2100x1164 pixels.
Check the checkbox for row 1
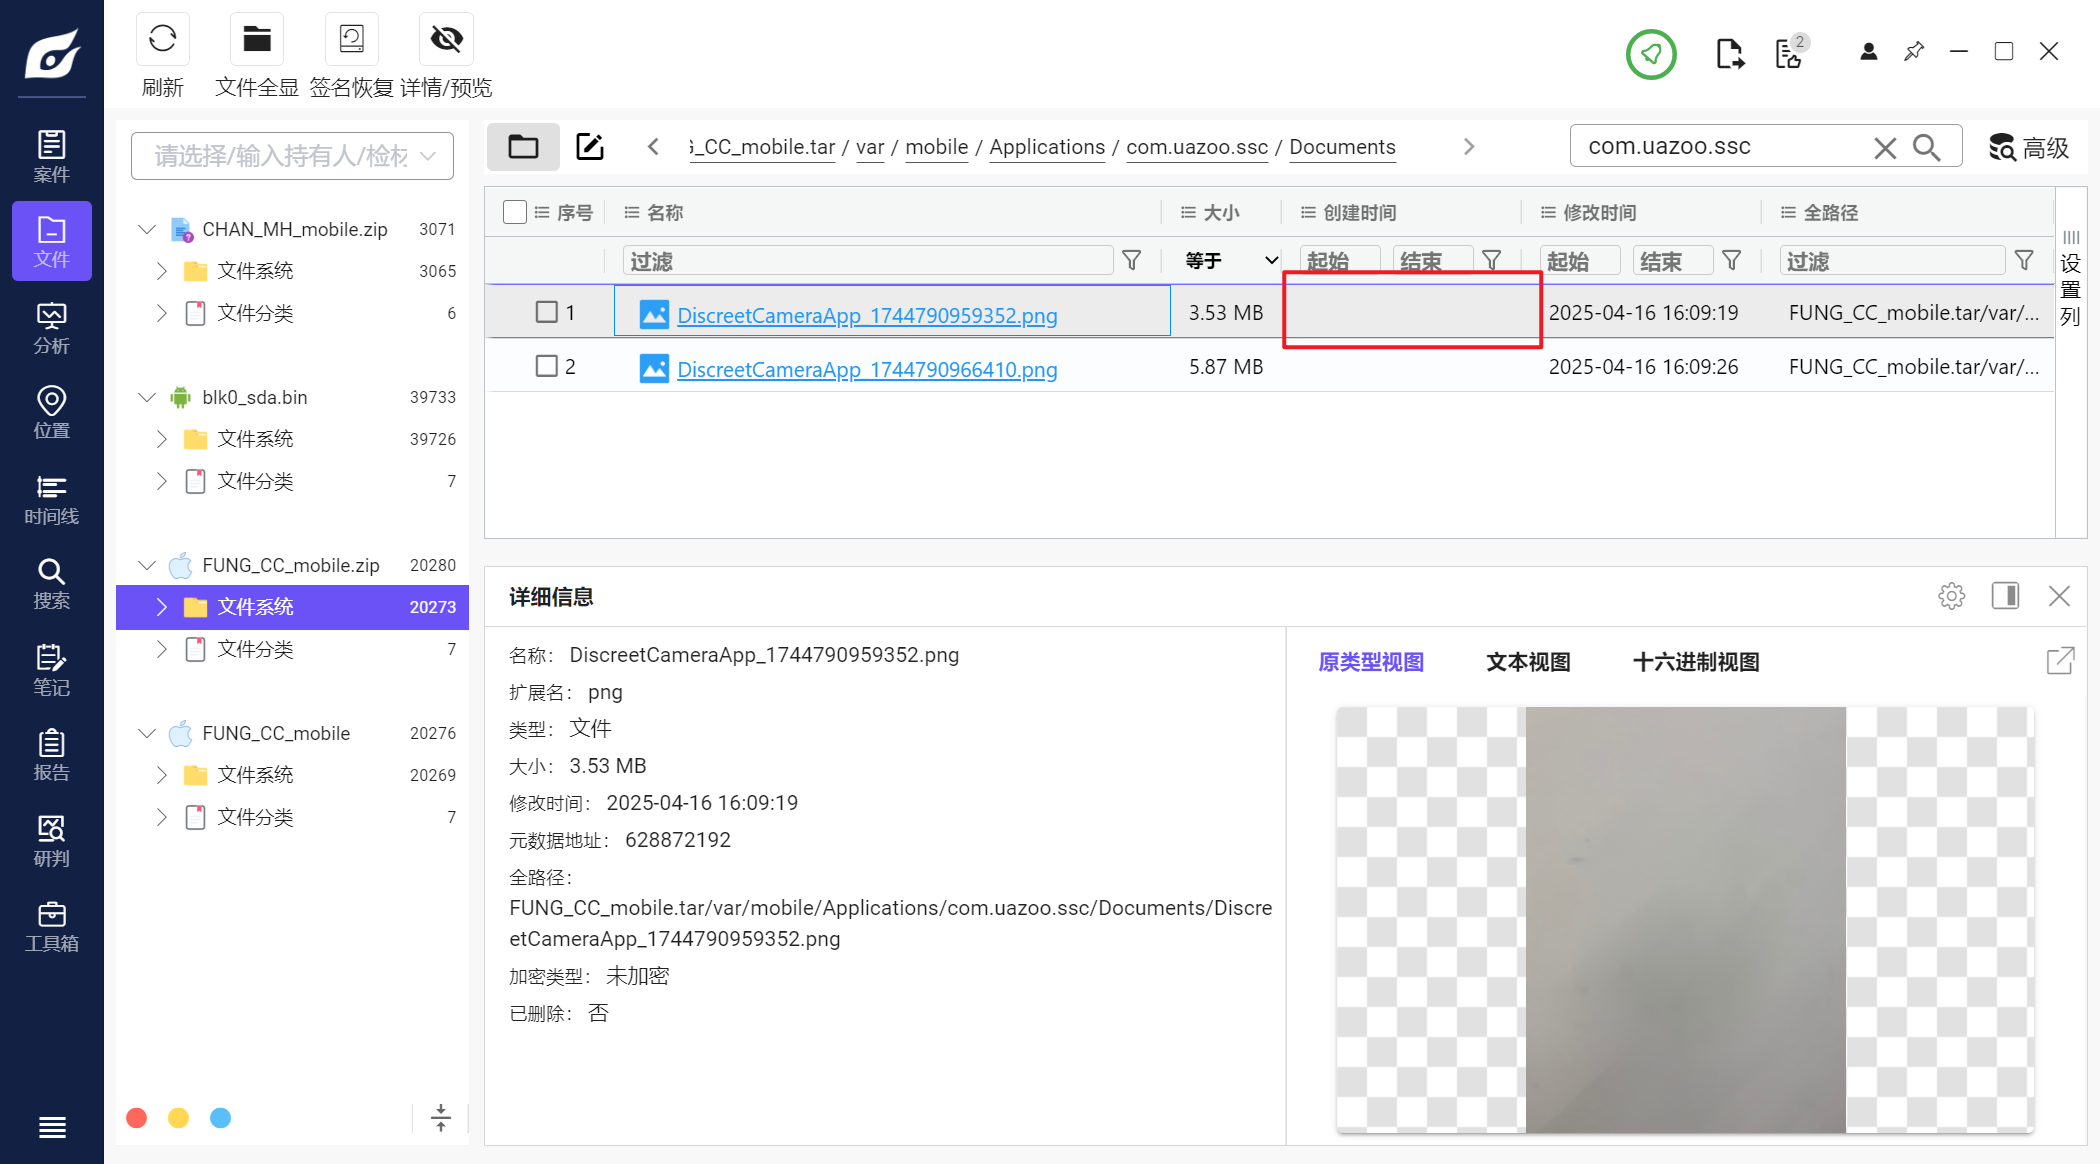[x=546, y=312]
